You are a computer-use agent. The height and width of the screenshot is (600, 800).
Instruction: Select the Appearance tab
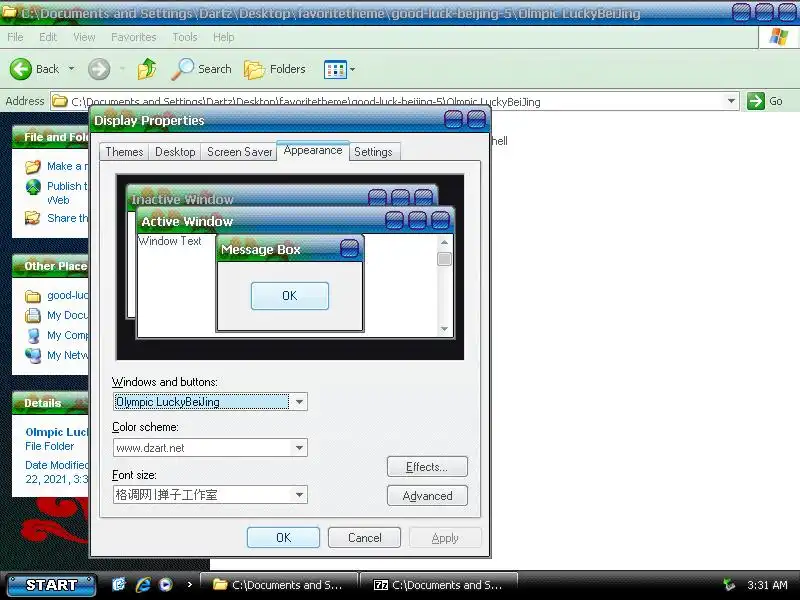(x=313, y=151)
